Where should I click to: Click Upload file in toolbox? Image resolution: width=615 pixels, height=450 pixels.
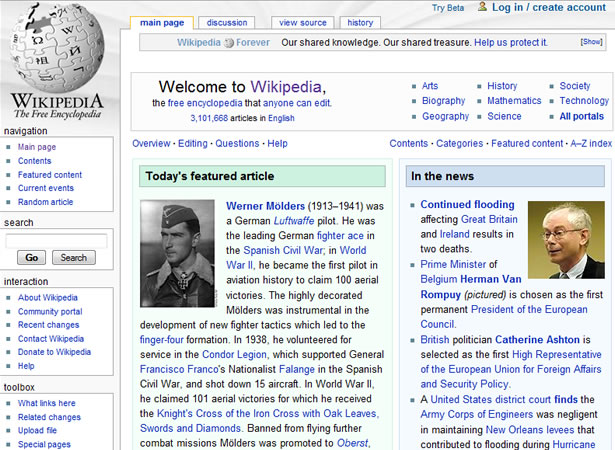click(x=37, y=430)
